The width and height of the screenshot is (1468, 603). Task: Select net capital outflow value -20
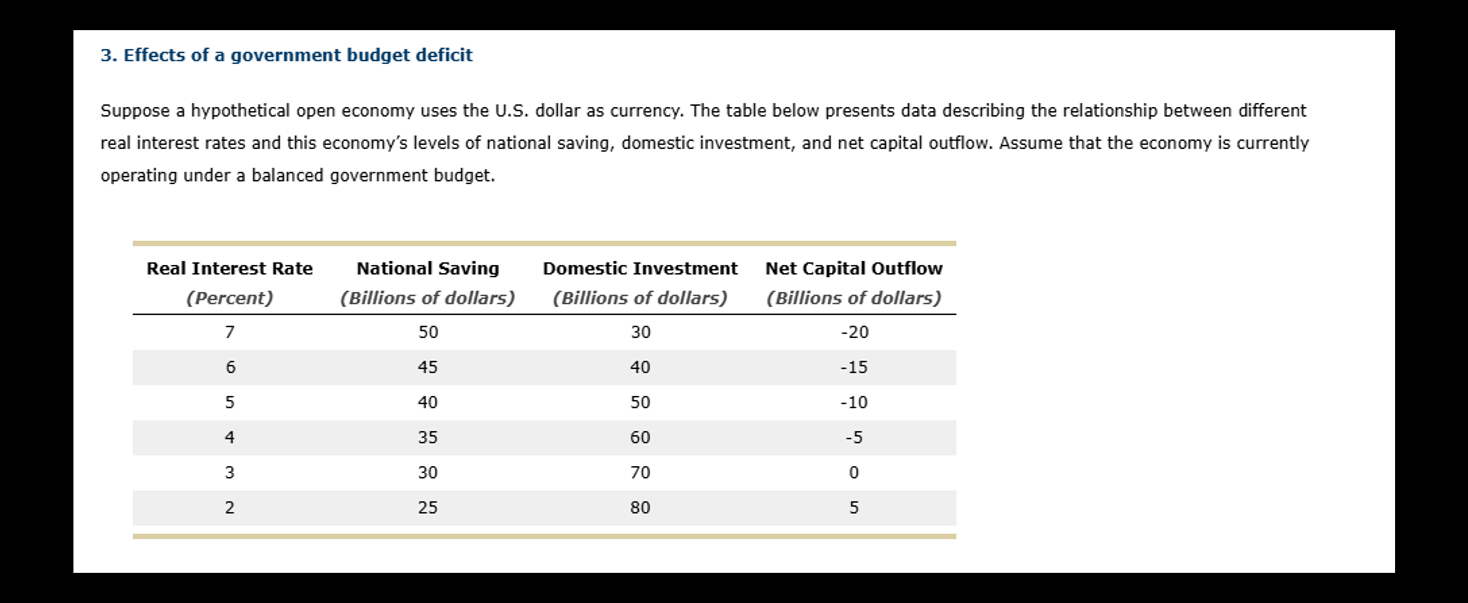(x=854, y=332)
